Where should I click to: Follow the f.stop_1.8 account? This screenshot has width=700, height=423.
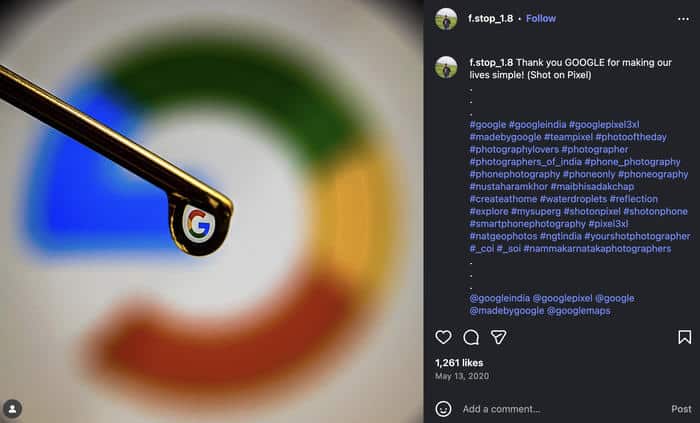point(541,18)
